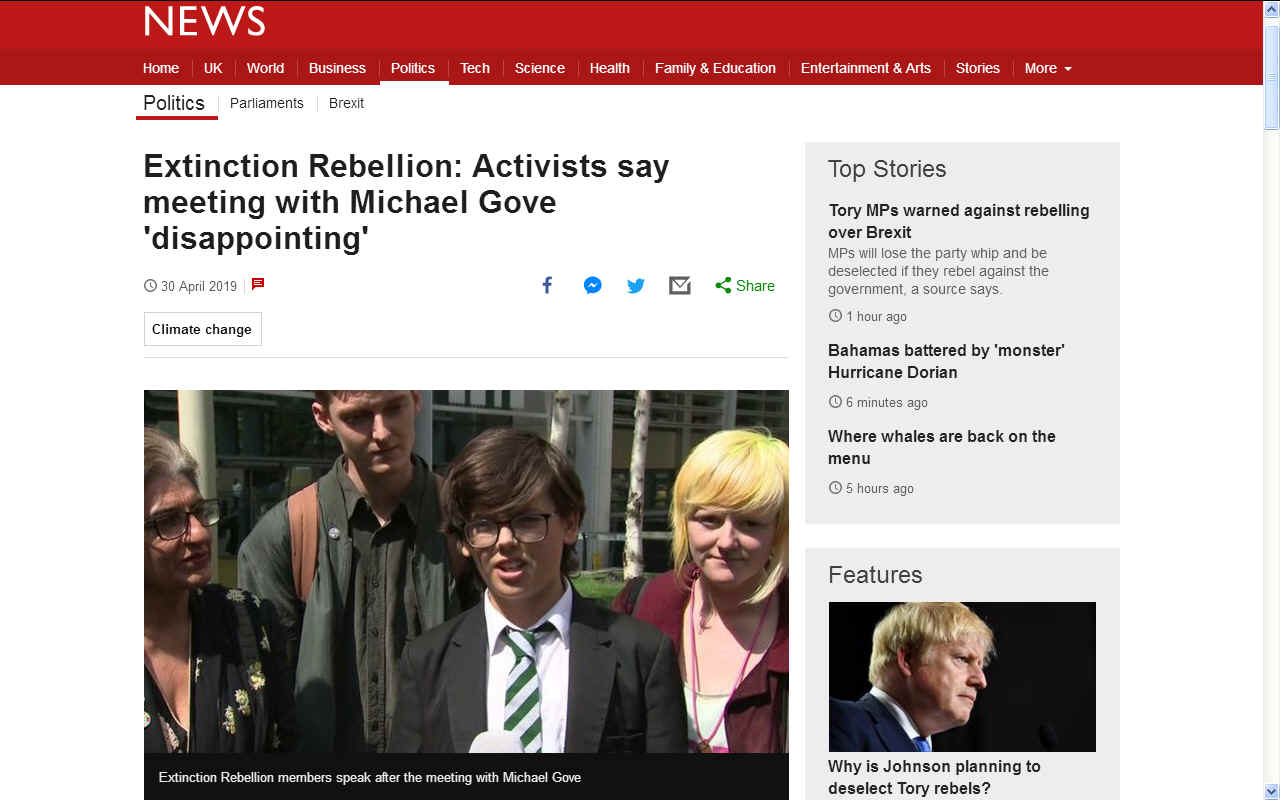Play the Extinction Rebellion activists video image
The image size is (1280, 800).
(x=466, y=571)
